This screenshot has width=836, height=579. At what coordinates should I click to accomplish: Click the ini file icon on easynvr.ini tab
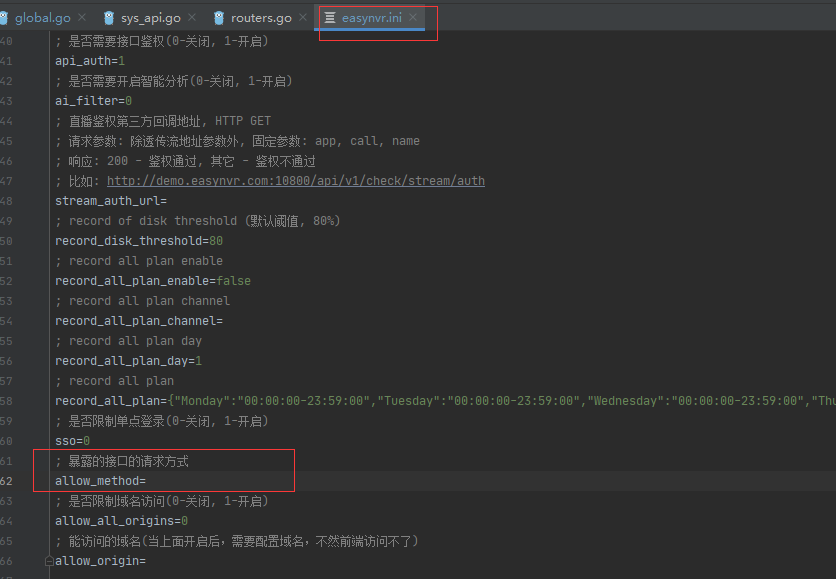(330, 18)
